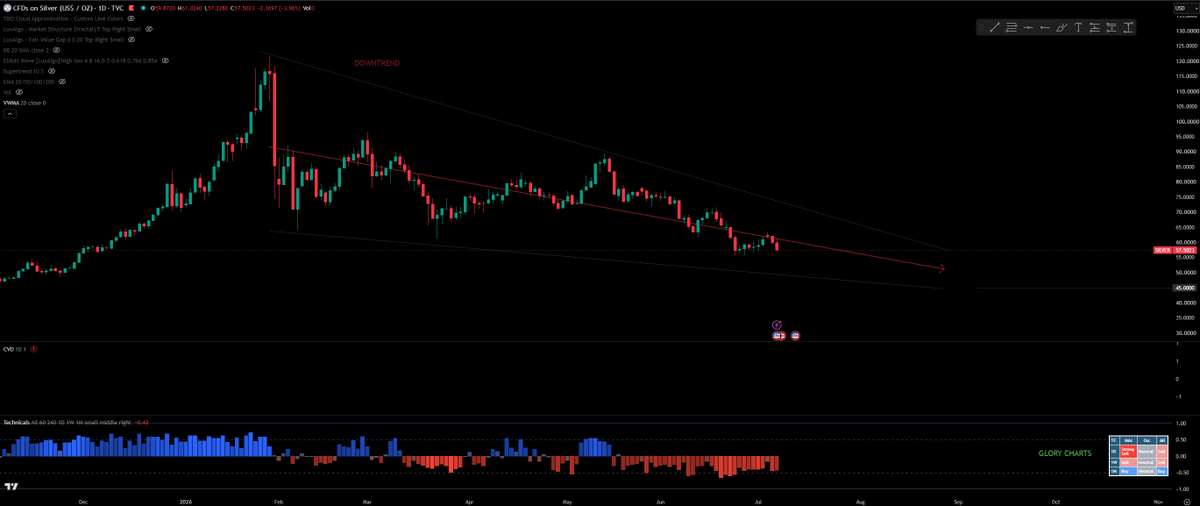Screen dimensions: 1200x506
Task: Open the CFDs on Silver symbol title
Action: [x=68, y=8]
